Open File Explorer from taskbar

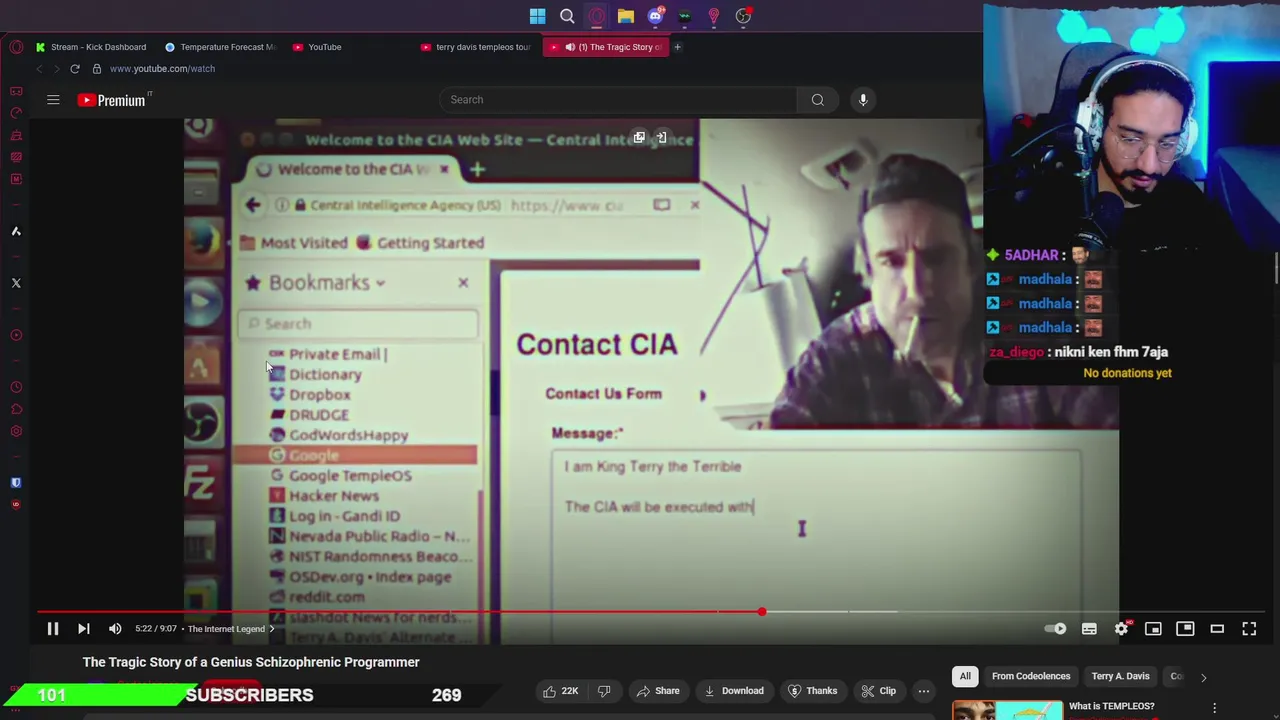coord(626,16)
